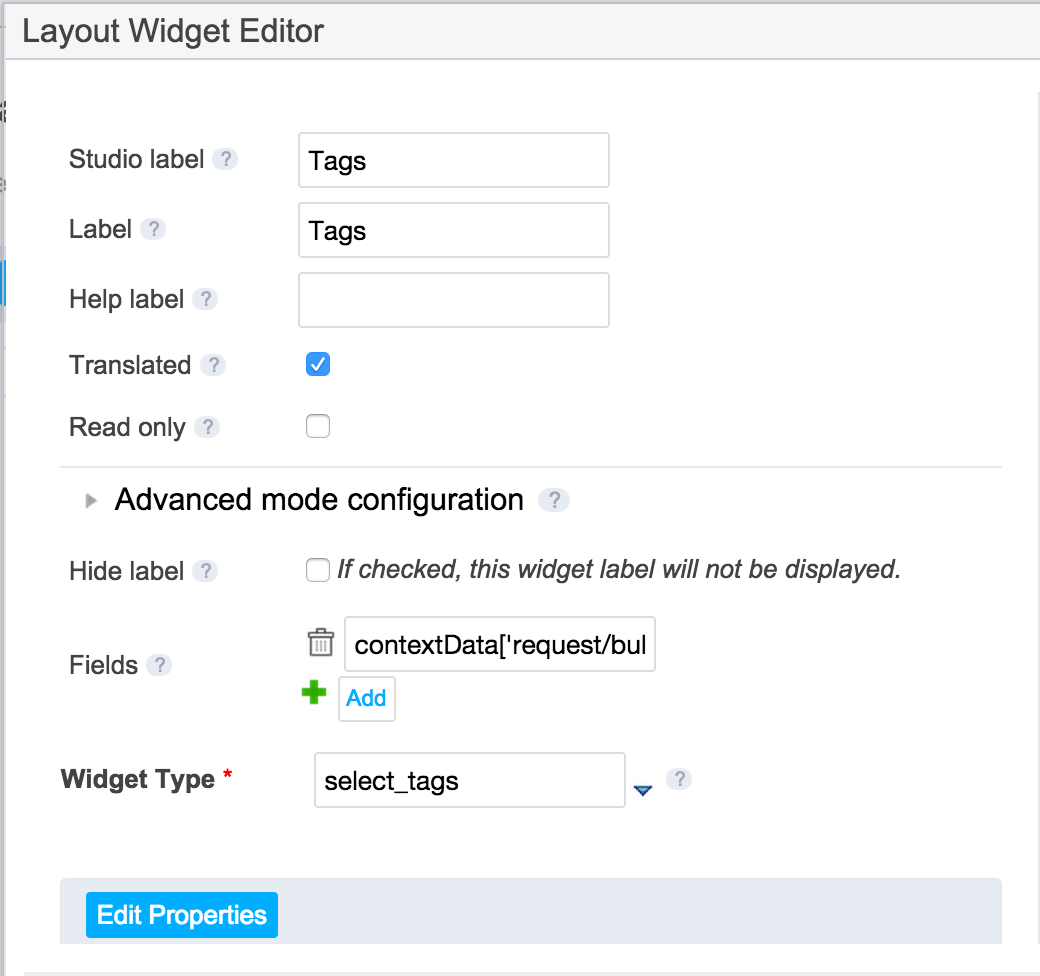Click the help icon next to Label
The width and height of the screenshot is (1040, 976).
[153, 229]
